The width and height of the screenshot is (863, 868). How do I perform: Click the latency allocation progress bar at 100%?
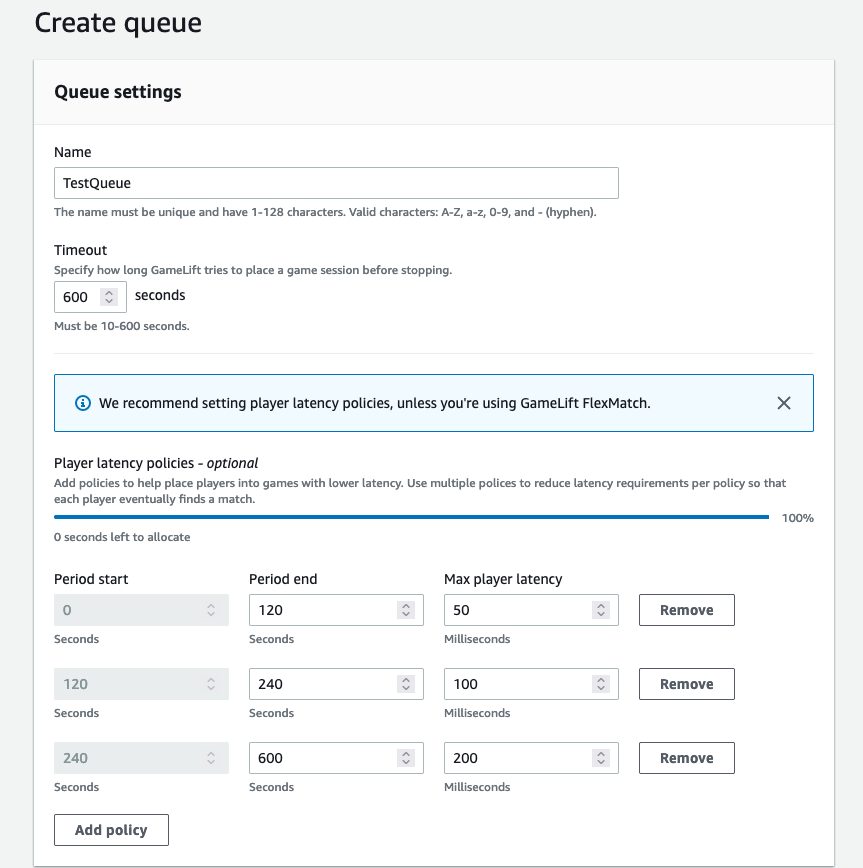411,517
